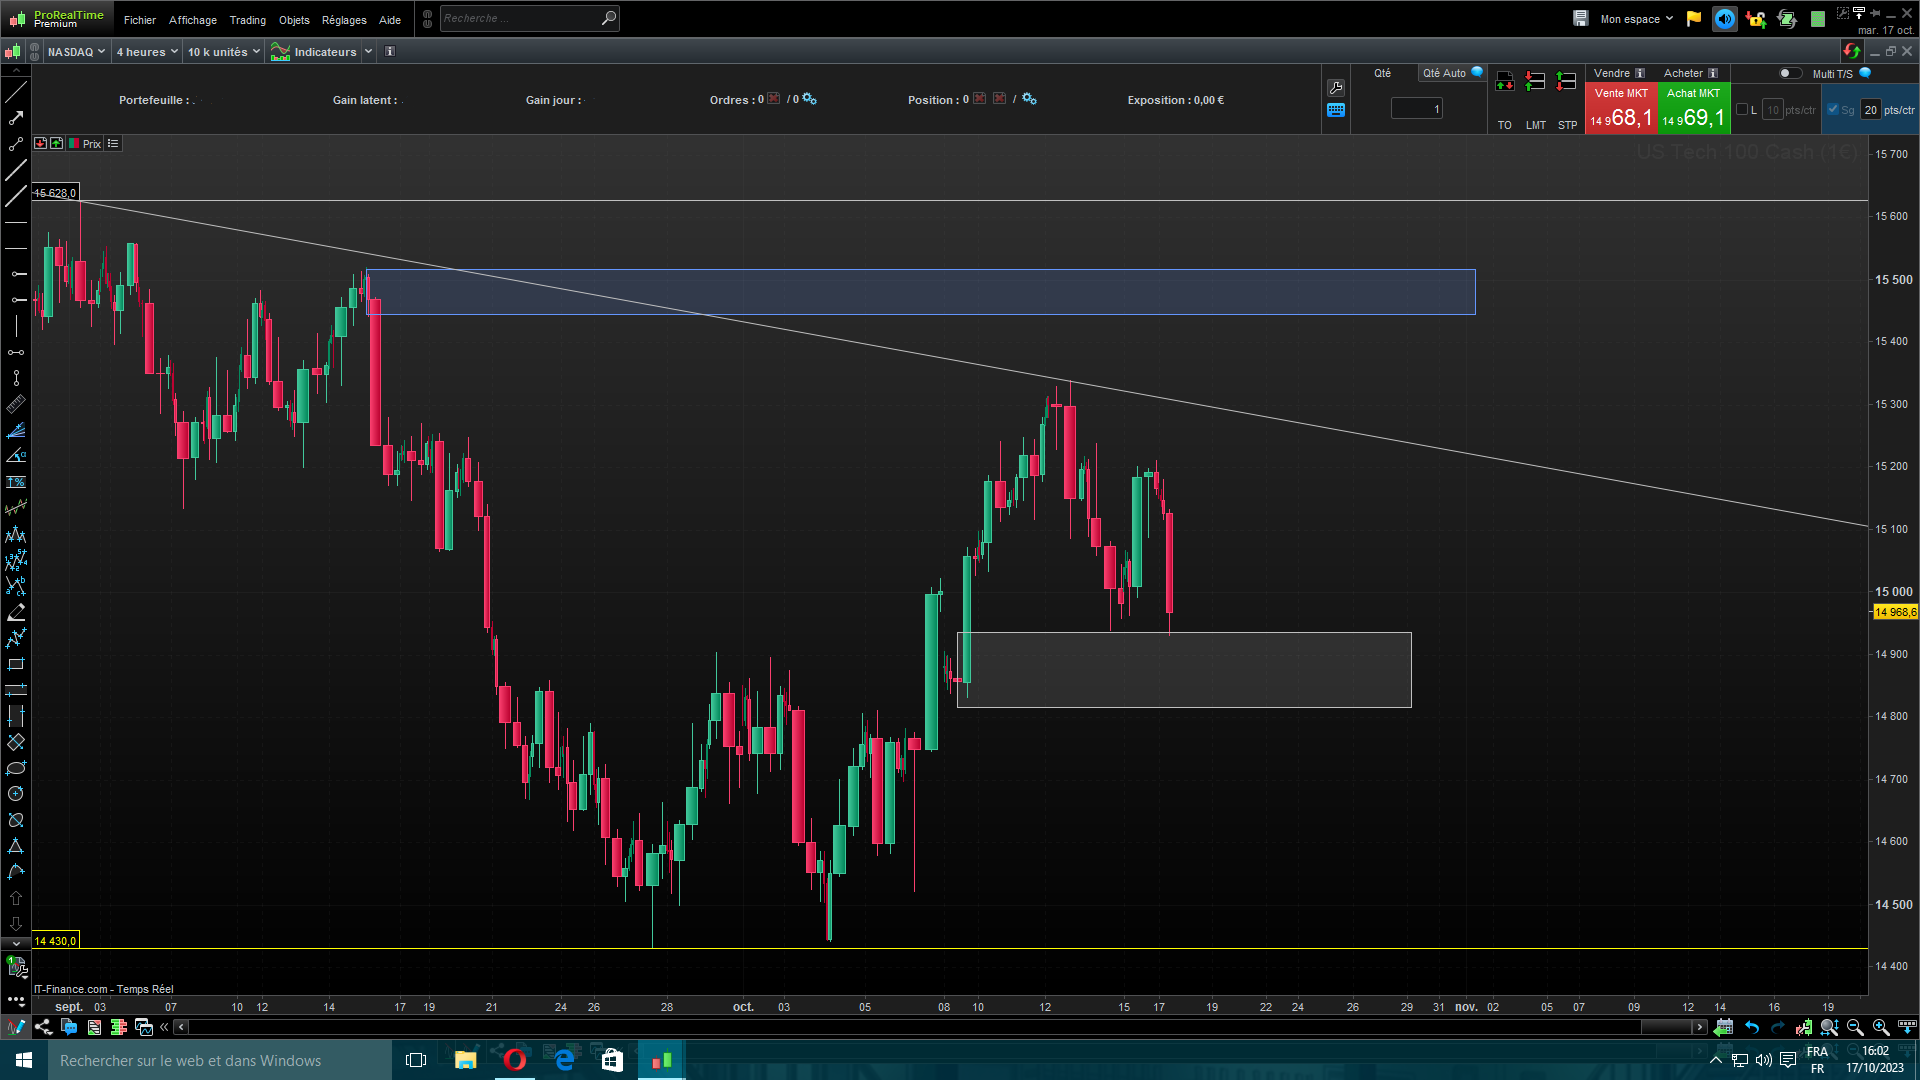Viewport: 1920px width, 1080px height.
Task: Enable the L limit checkbox
Action: click(x=1742, y=110)
